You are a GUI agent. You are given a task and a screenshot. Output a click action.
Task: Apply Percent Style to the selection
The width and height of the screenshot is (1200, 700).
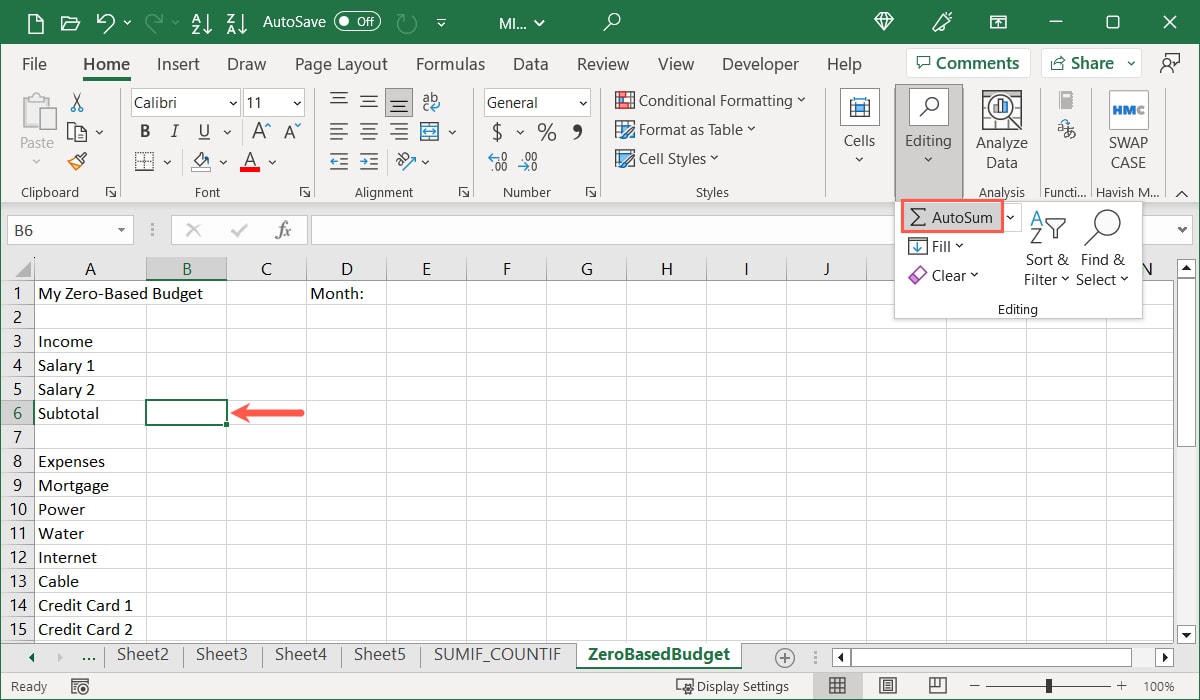(545, 131)
